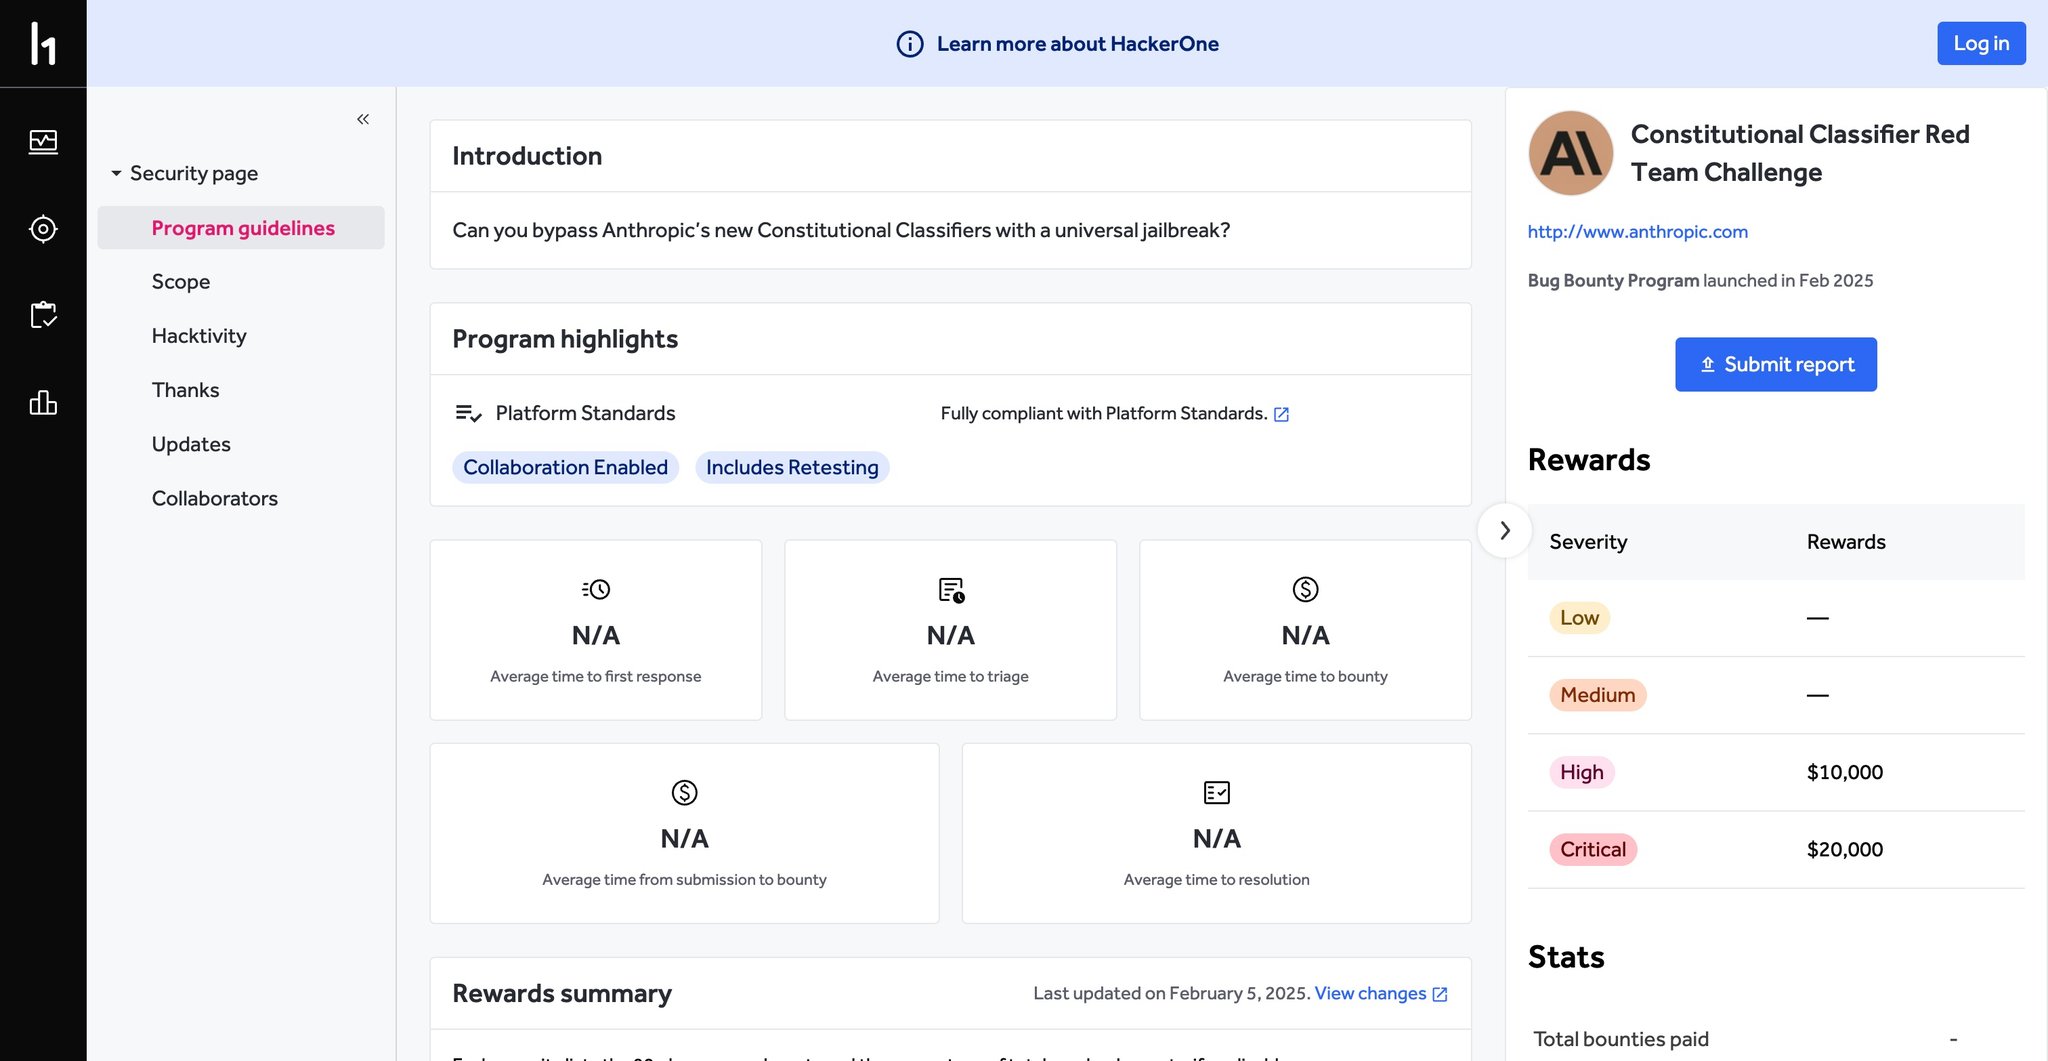Open the leaderboard bar chart icon

click(x=43, y=403)
